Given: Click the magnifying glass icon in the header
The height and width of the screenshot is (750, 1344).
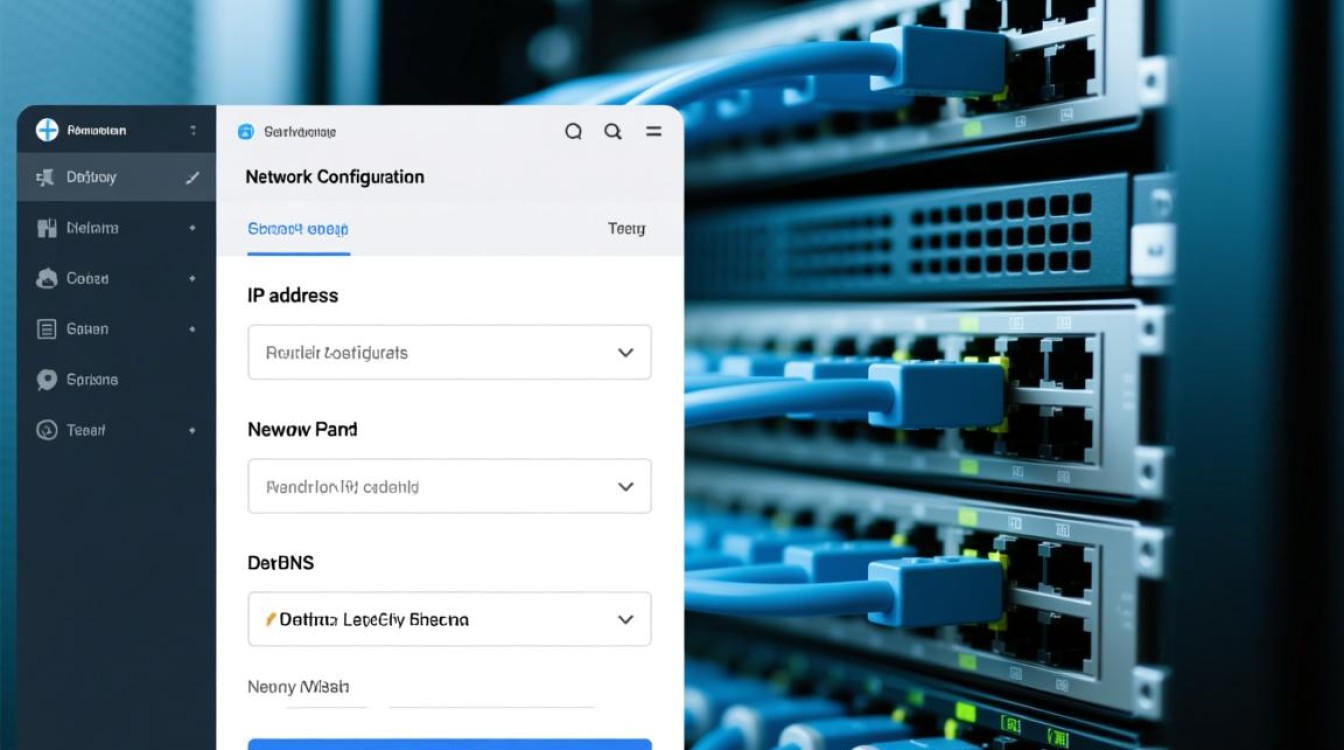Looking at the screenshot, I should click(x=613, y=131).
